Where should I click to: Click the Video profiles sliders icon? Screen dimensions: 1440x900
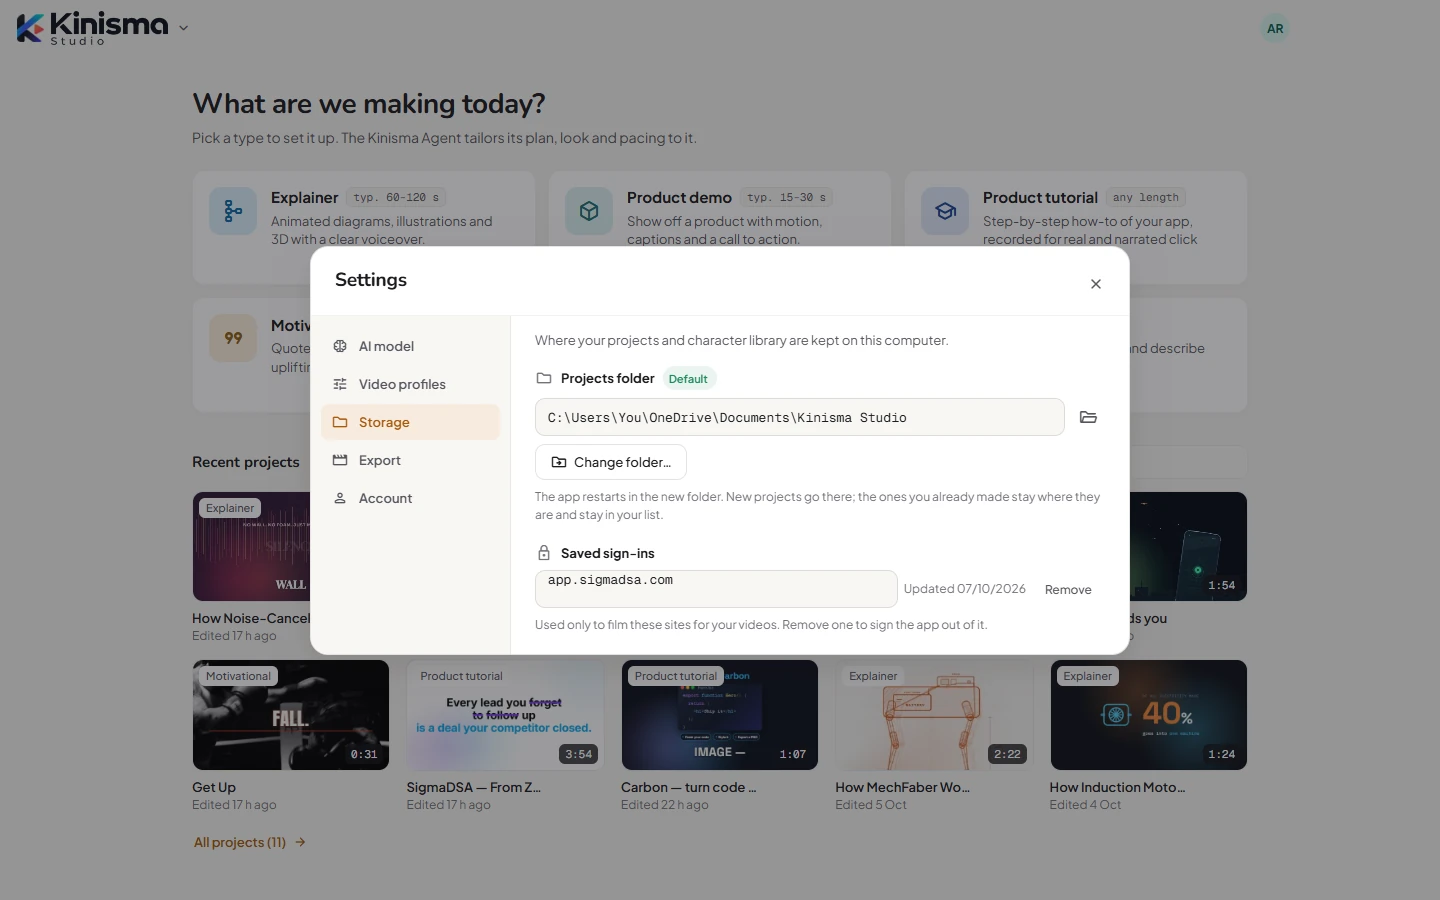(x=340, y=384)
